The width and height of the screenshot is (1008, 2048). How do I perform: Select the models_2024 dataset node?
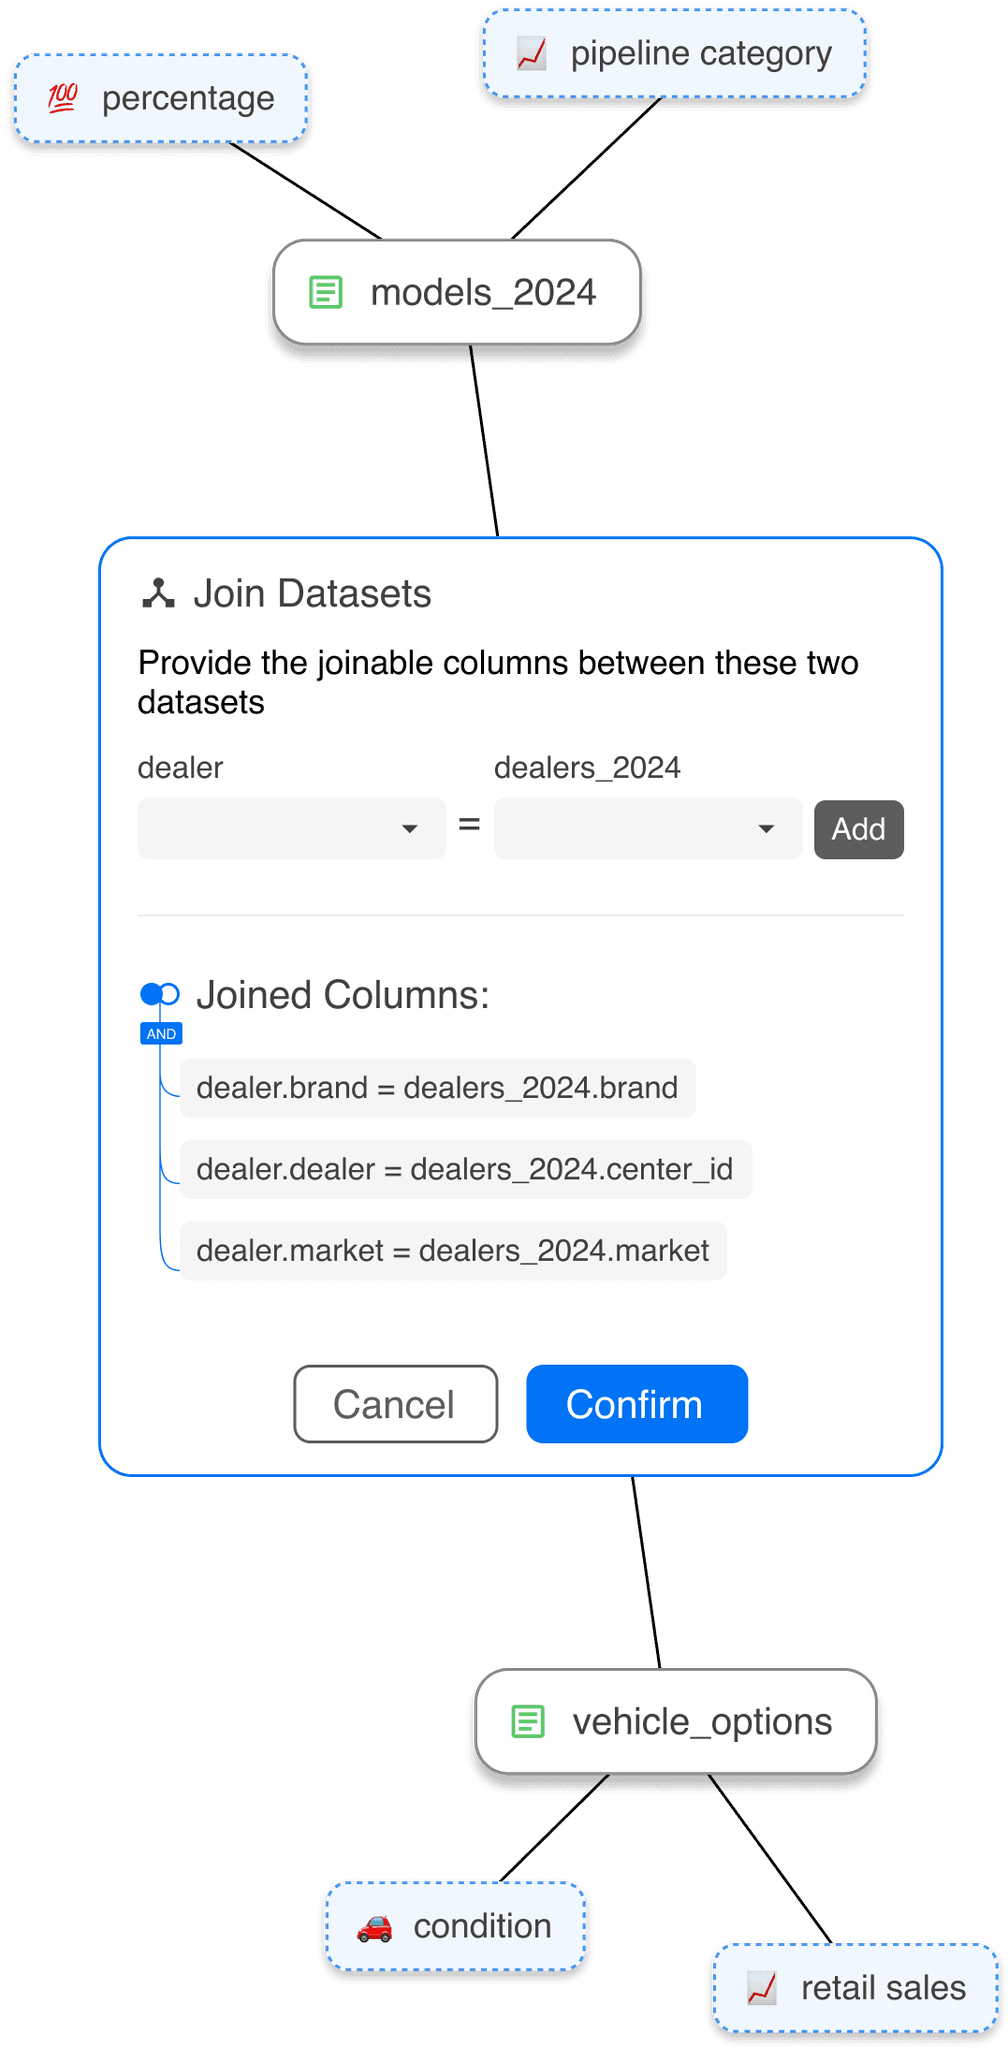457,293
